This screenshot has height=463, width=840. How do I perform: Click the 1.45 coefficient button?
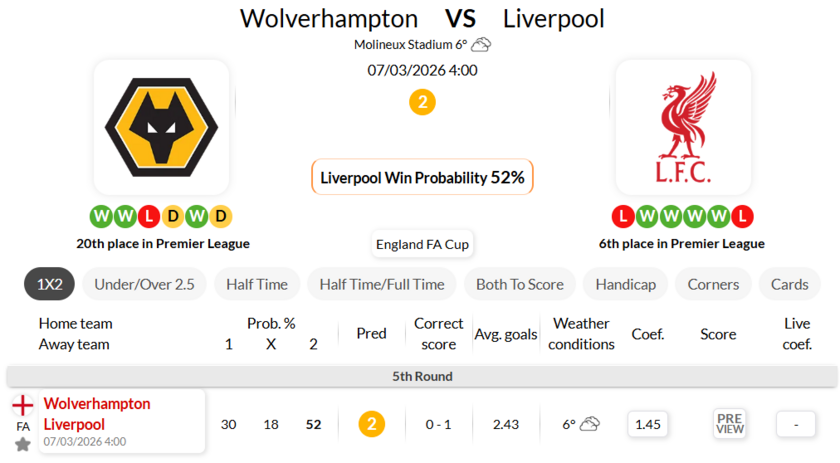click(648, 424)
